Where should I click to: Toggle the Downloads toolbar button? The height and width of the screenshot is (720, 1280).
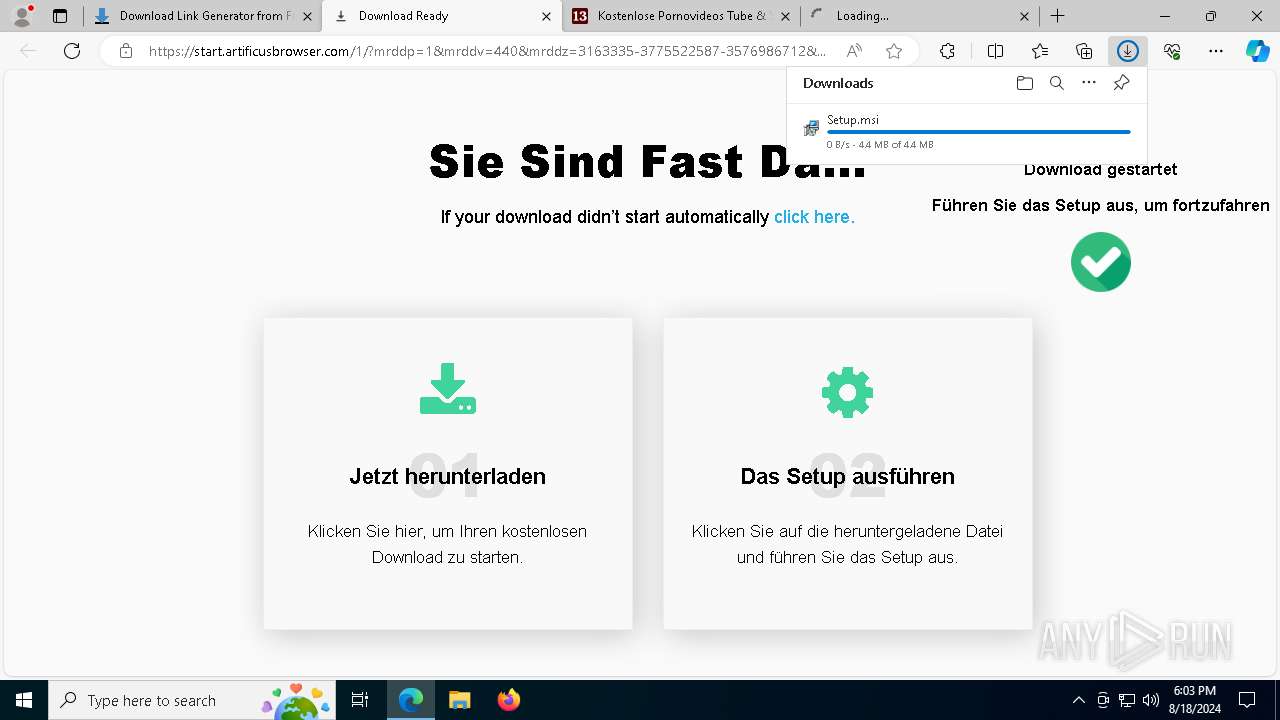click(1128, 51)
